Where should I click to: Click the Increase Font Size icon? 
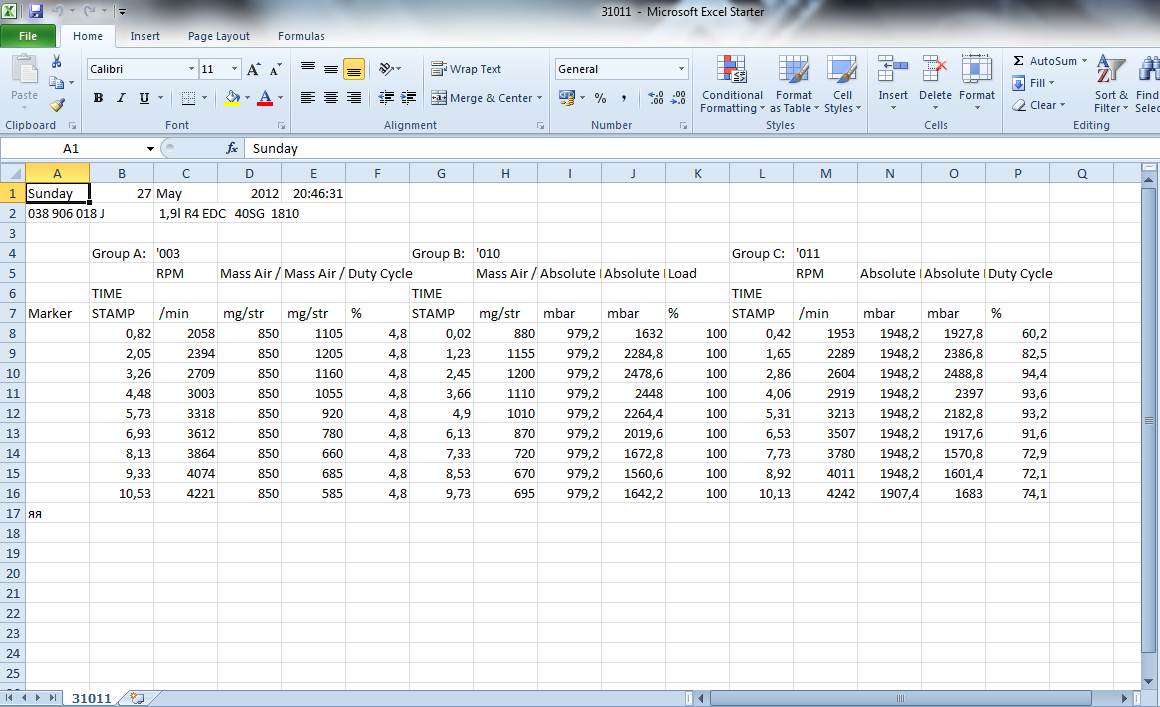click(253, 69)
